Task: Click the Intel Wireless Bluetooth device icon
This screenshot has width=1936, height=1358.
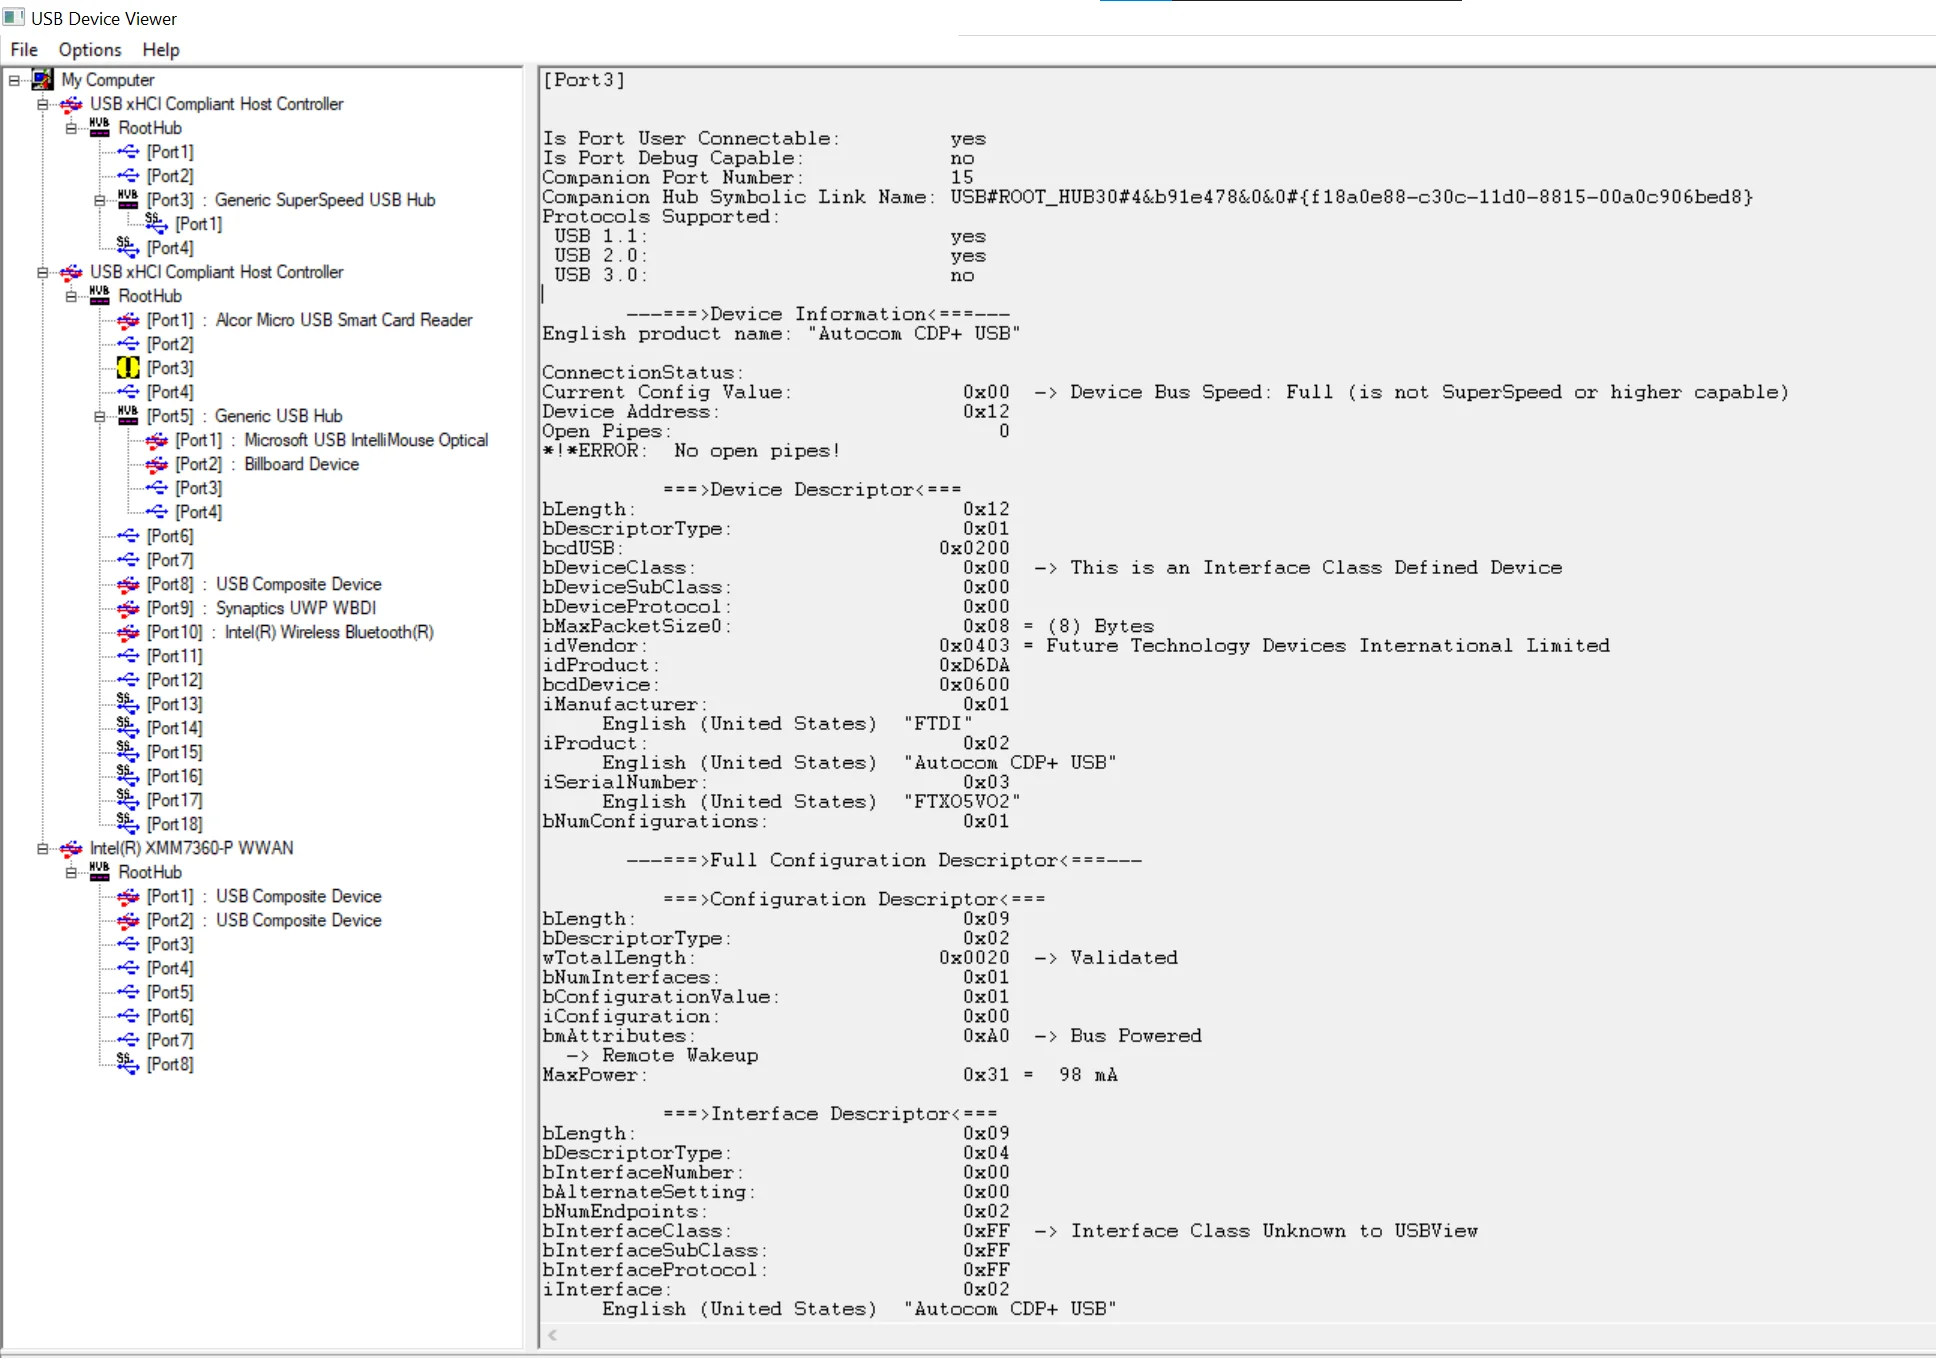Action: [128, 632]
